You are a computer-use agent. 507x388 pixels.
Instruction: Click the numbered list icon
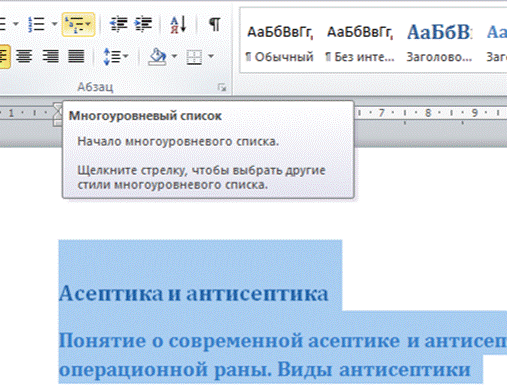tap(37, 24)
